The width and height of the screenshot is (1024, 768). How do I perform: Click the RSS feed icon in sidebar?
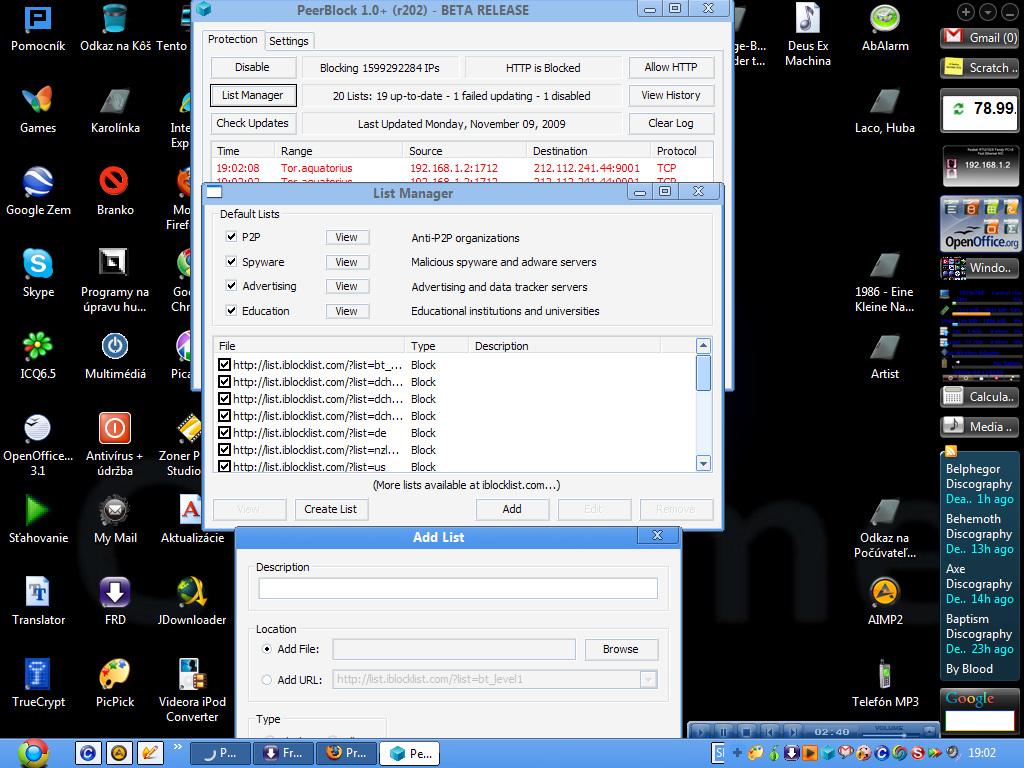coord(951,451)
